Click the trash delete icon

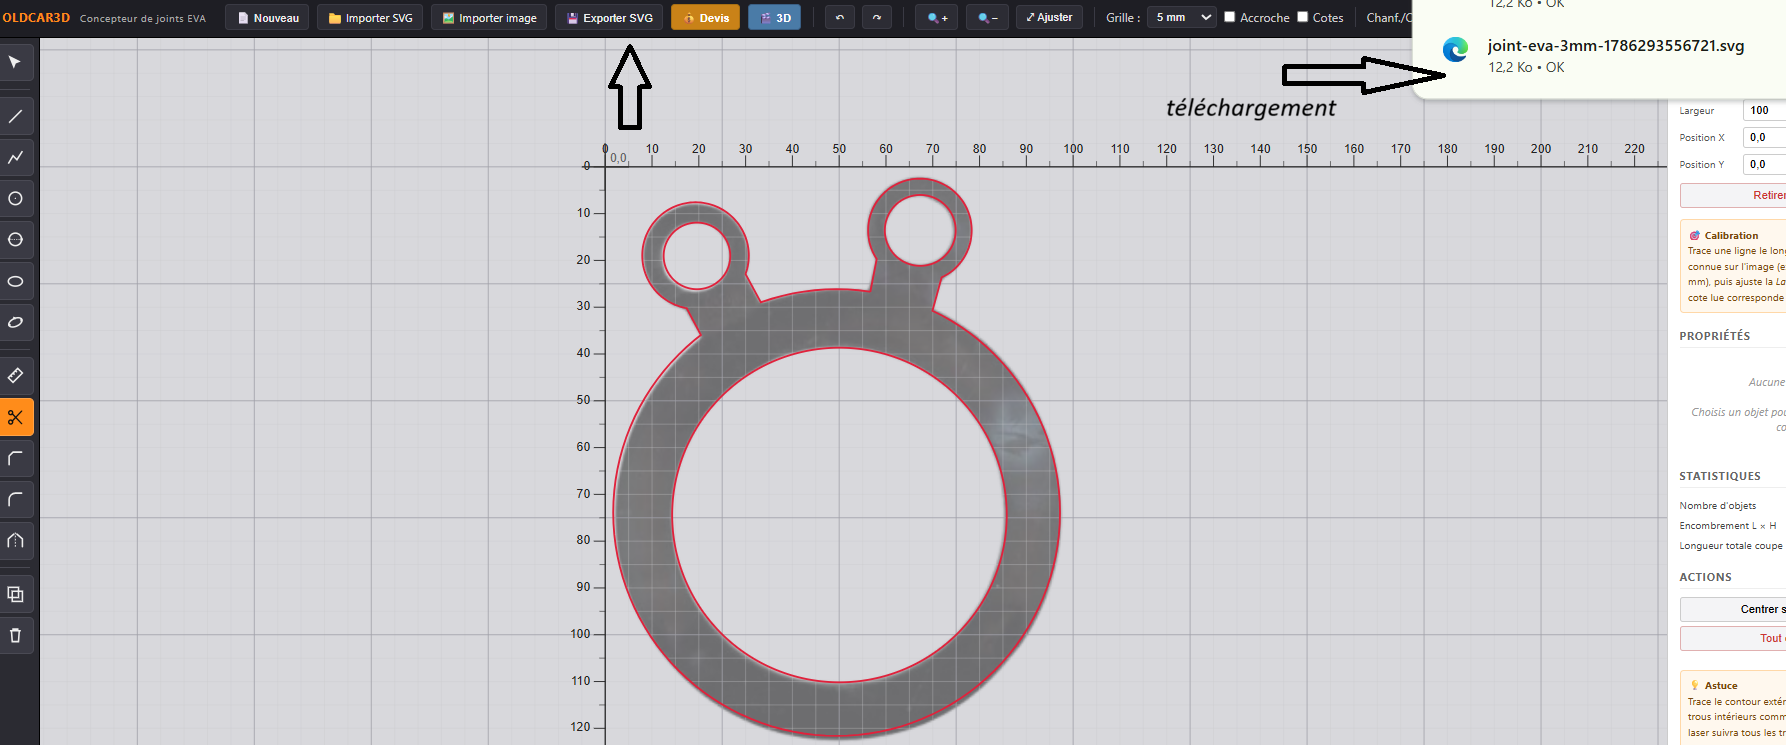coord(16,635)
